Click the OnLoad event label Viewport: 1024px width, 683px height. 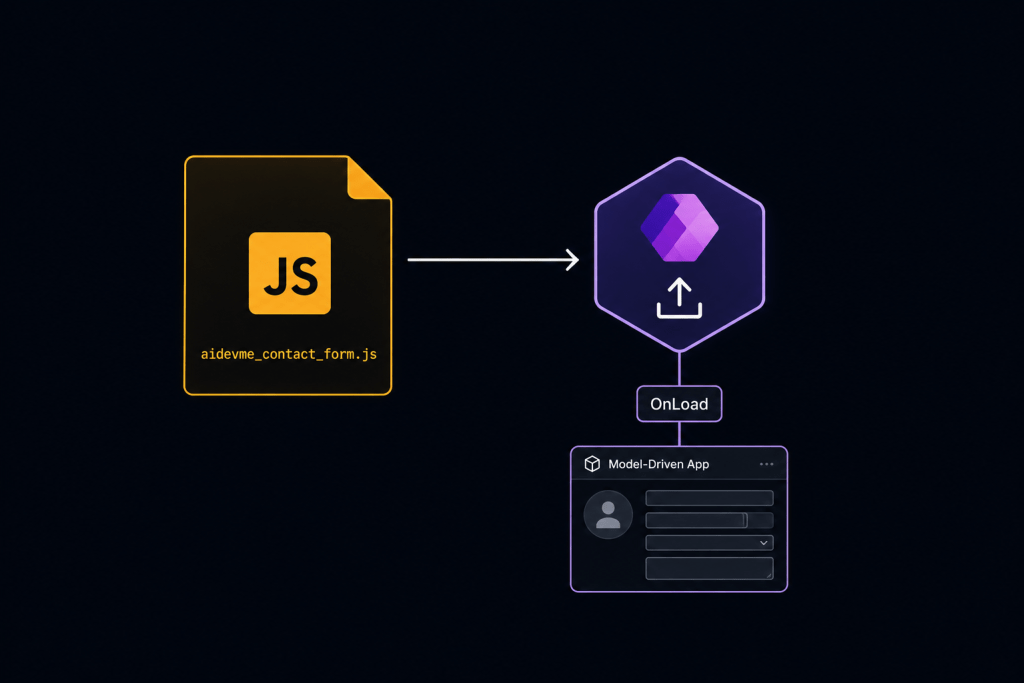click(679, 404)
